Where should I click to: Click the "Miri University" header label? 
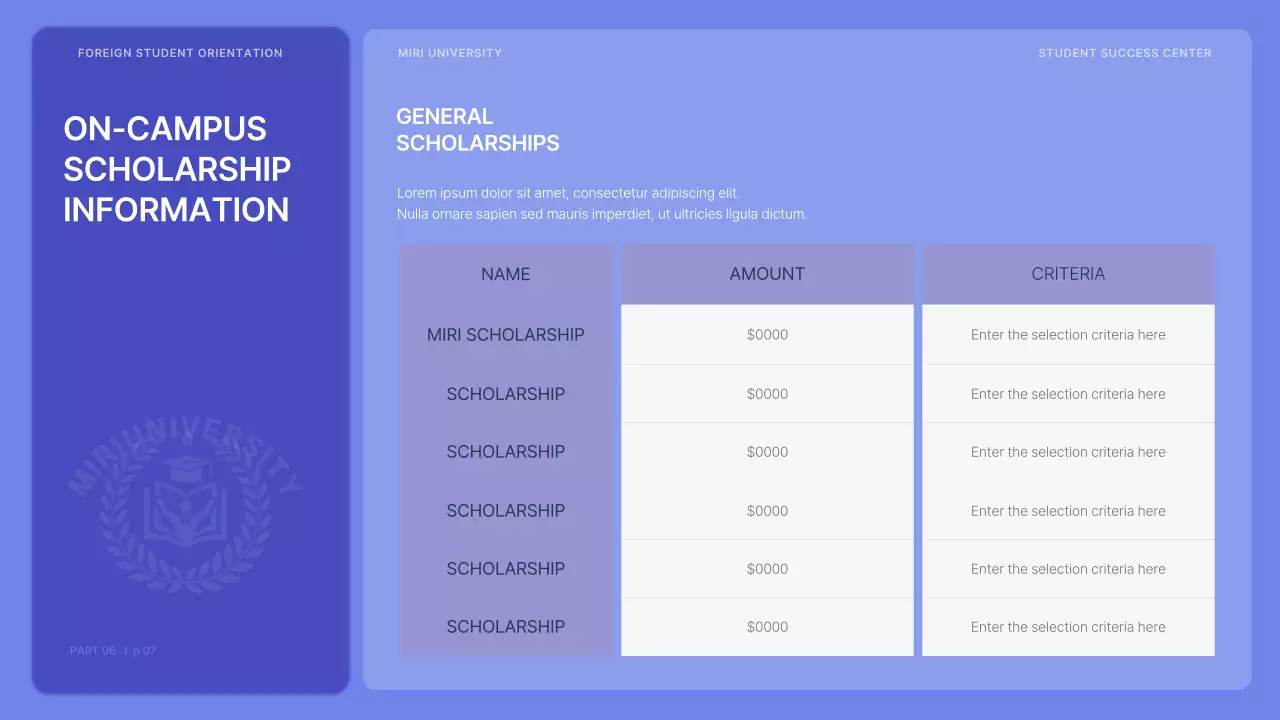450,53
